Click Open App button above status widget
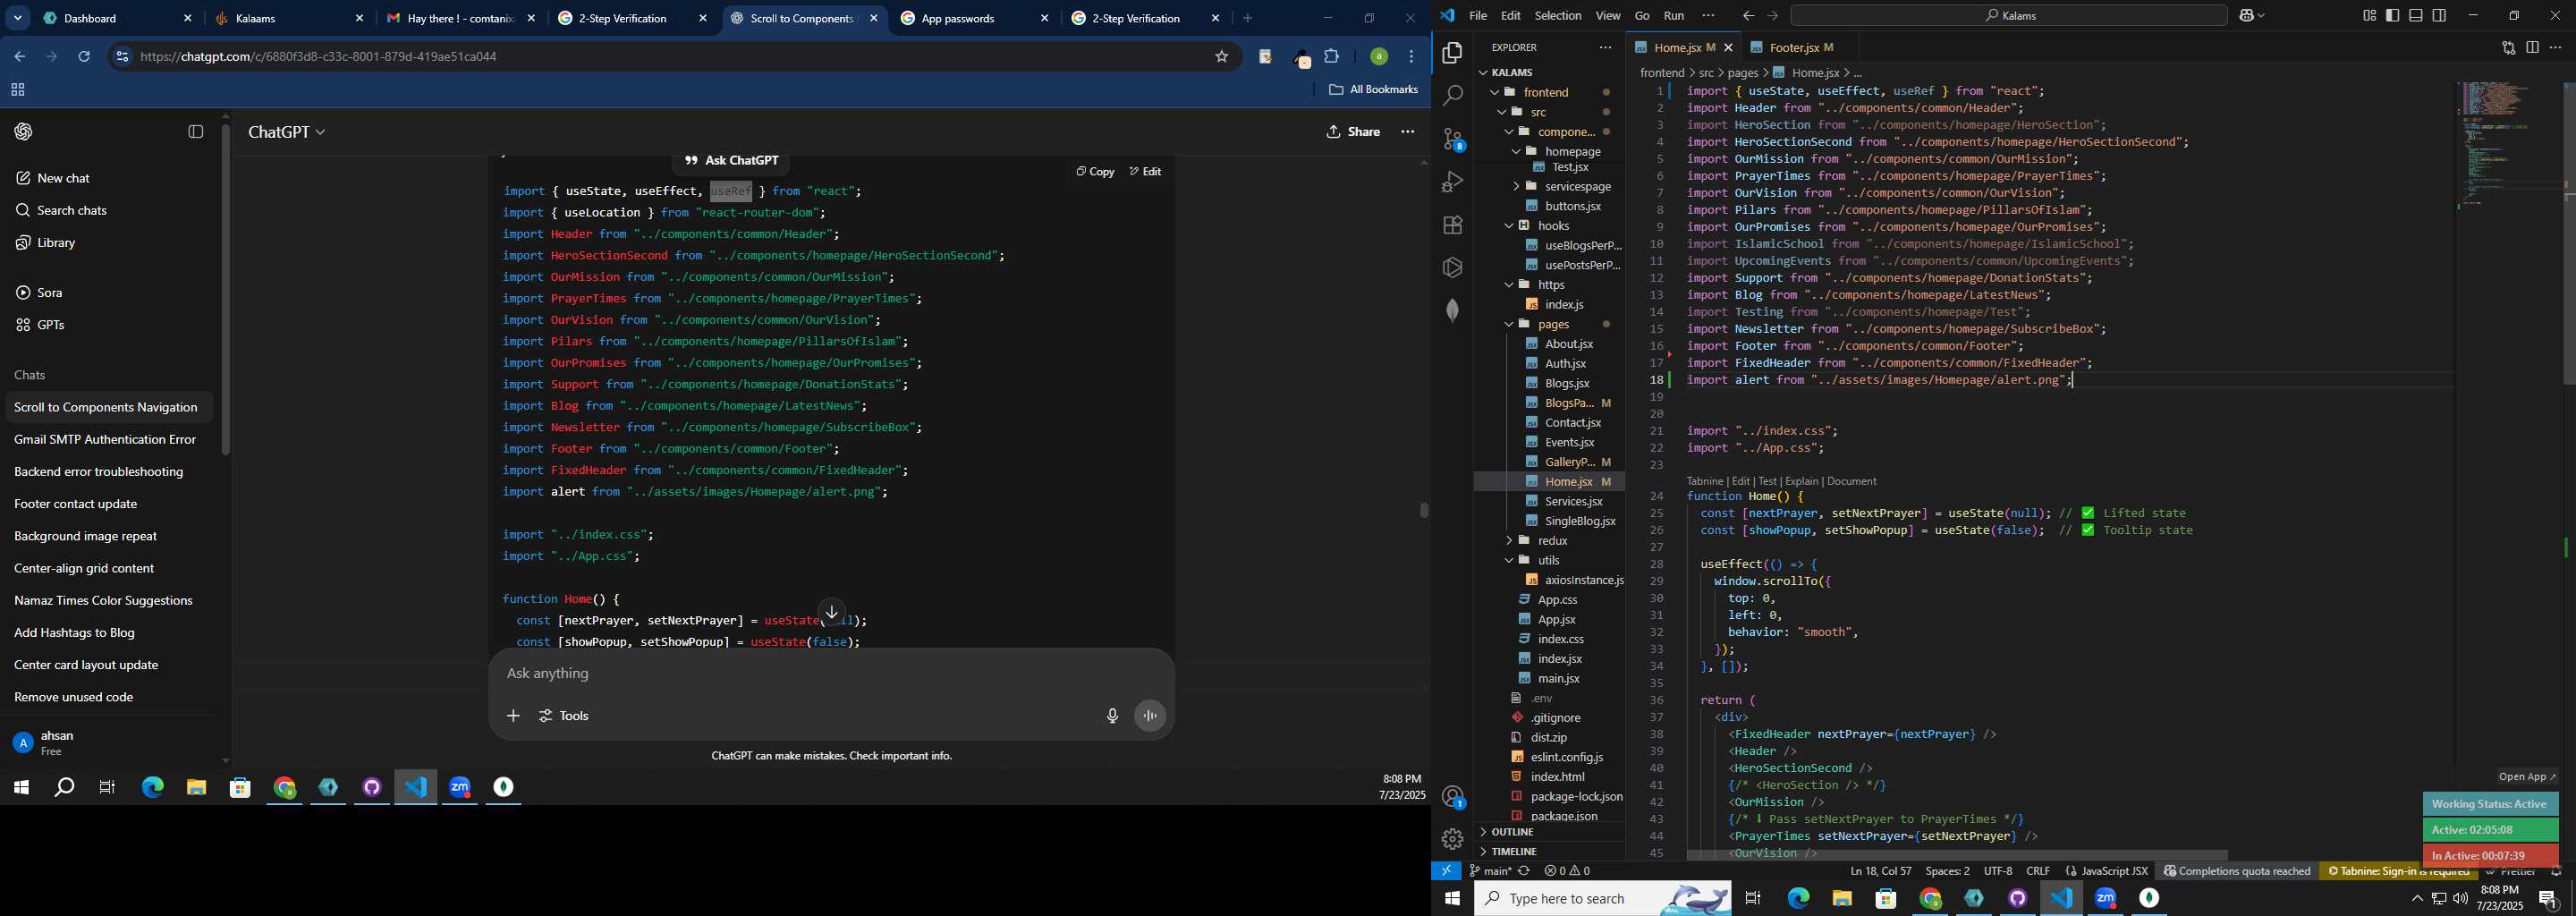The height and width of the screenshot is (916, 2576). 2526,777
